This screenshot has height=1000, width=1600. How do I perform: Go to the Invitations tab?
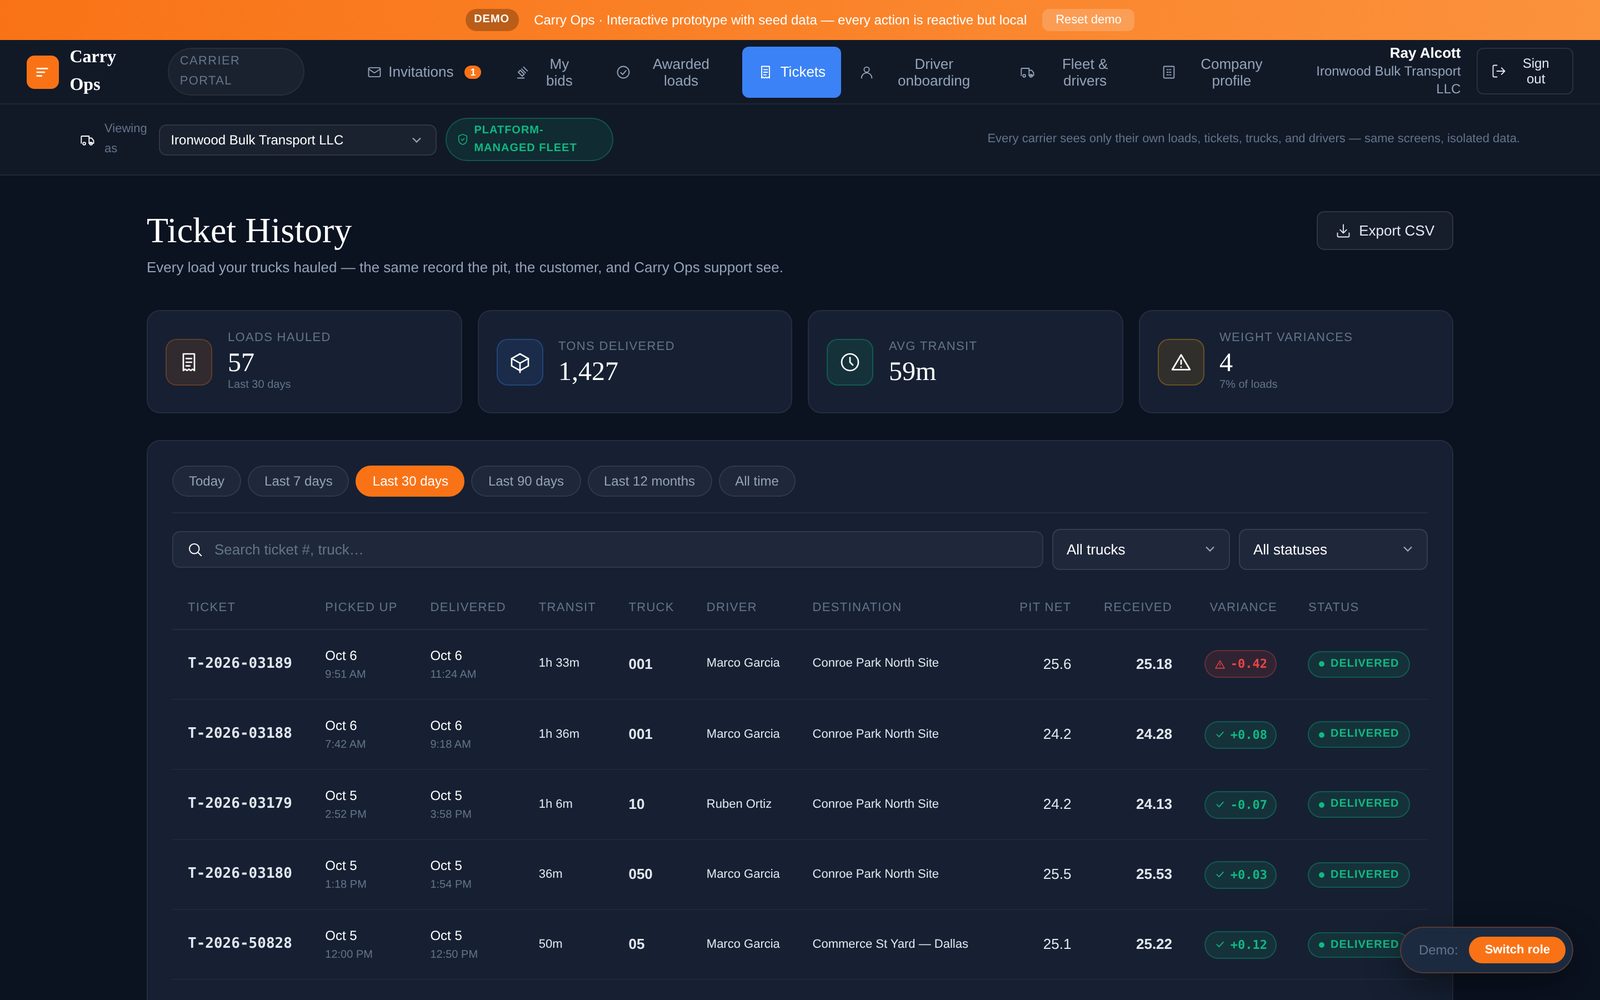[x=424, y=72]
